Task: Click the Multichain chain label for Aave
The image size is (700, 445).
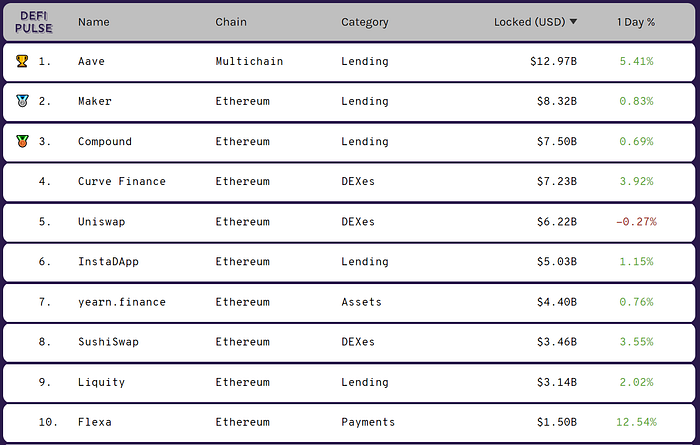Action: point(249,61)
